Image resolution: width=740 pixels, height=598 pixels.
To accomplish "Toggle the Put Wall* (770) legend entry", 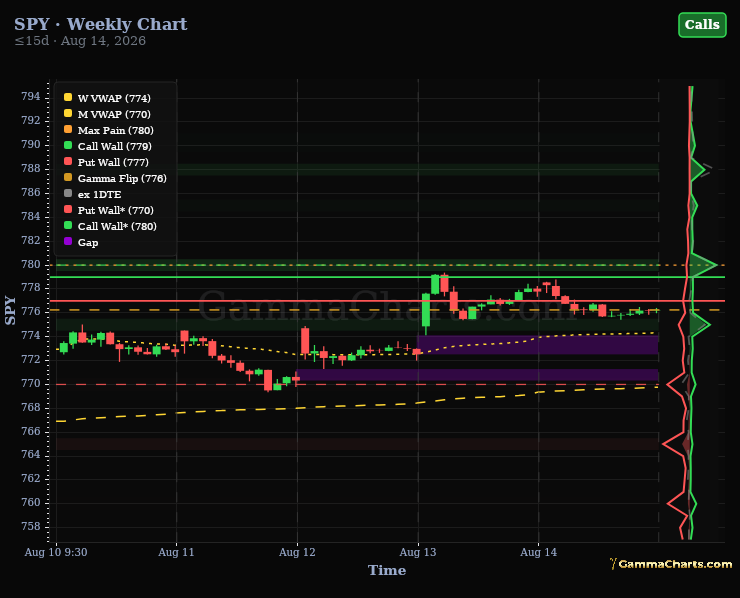I will coord(109,211).
